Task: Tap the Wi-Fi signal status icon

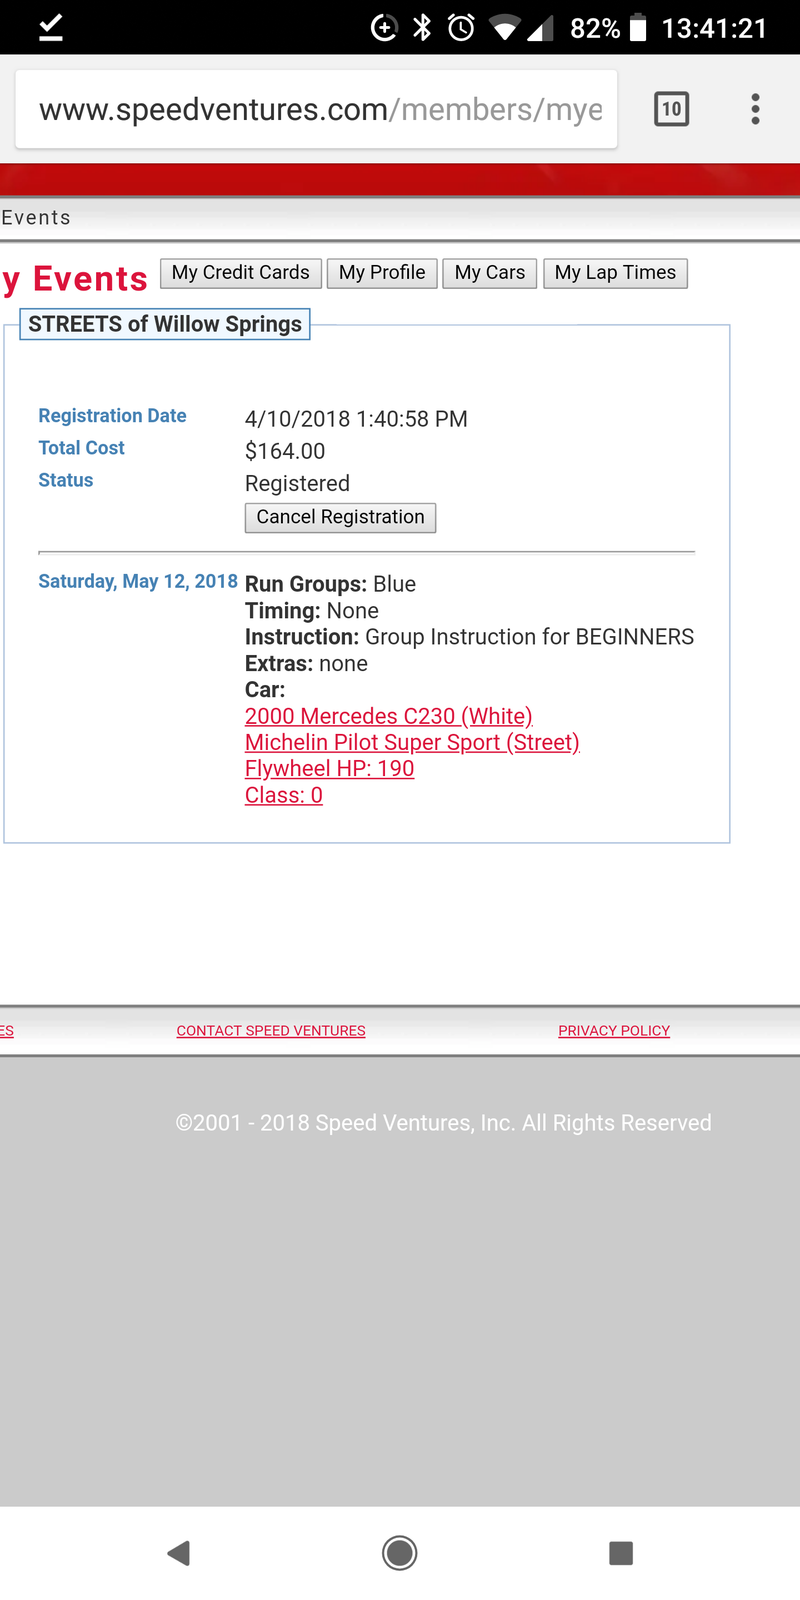Action: (x=504, y=28)
